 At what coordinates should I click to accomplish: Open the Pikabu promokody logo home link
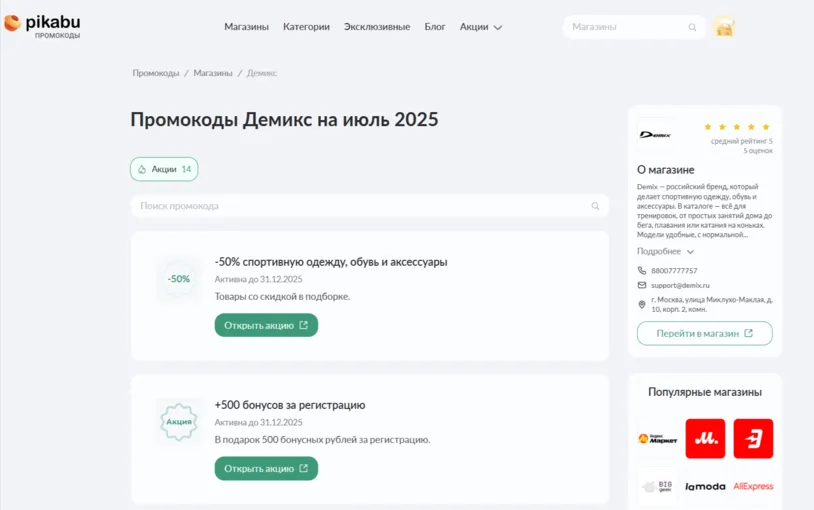pyautogui.click(x=42, y=26)
